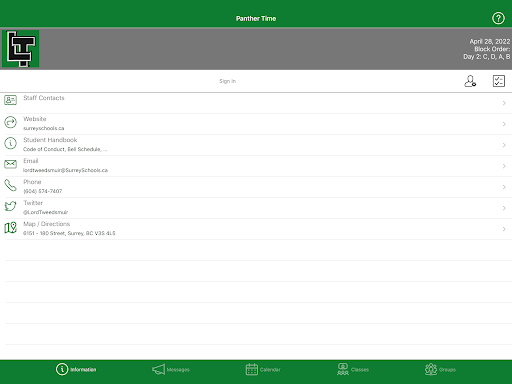Click the Student Handbook info icon
Image resolution: width=512 pixels, height=384 pixels.
point(10,143)
